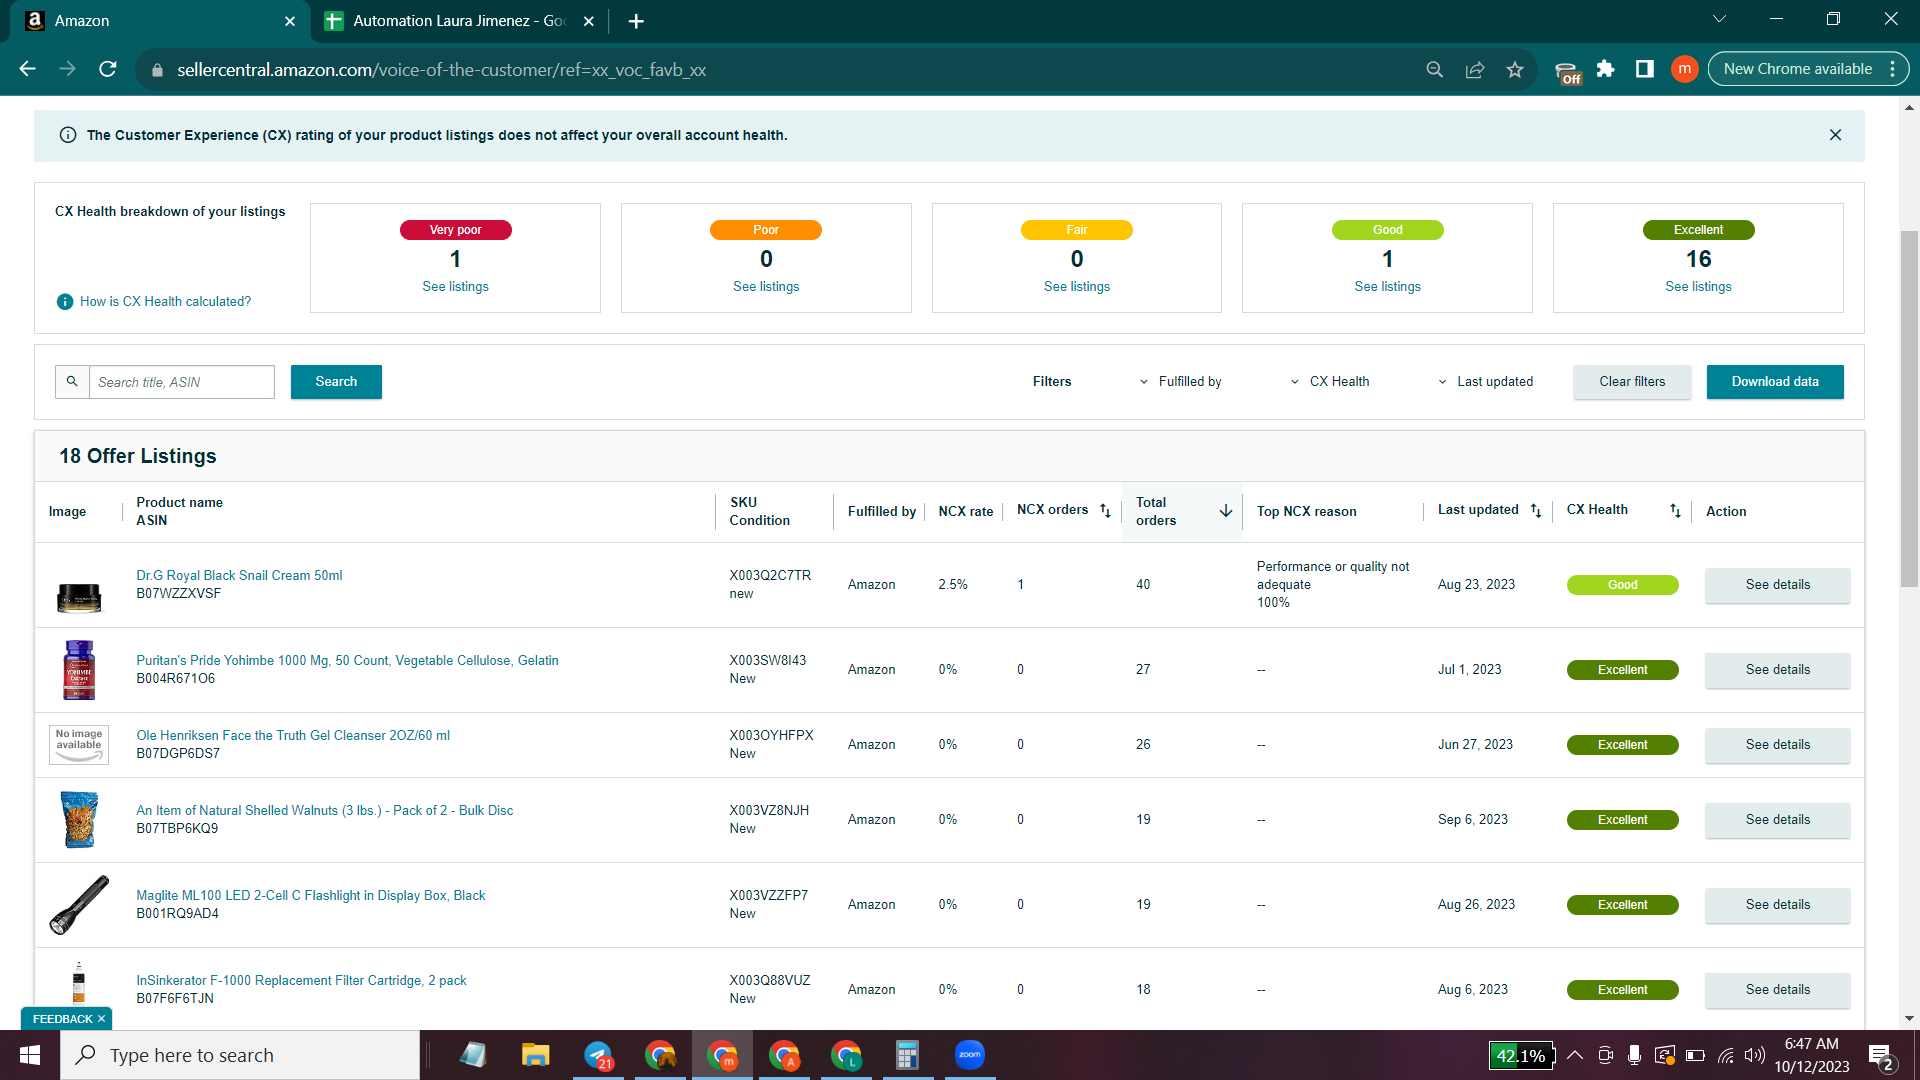Open Dr.G Royal Black Snail Cream product link
This screenshot has height=1080, width=1920.
[x=239, y=576]
